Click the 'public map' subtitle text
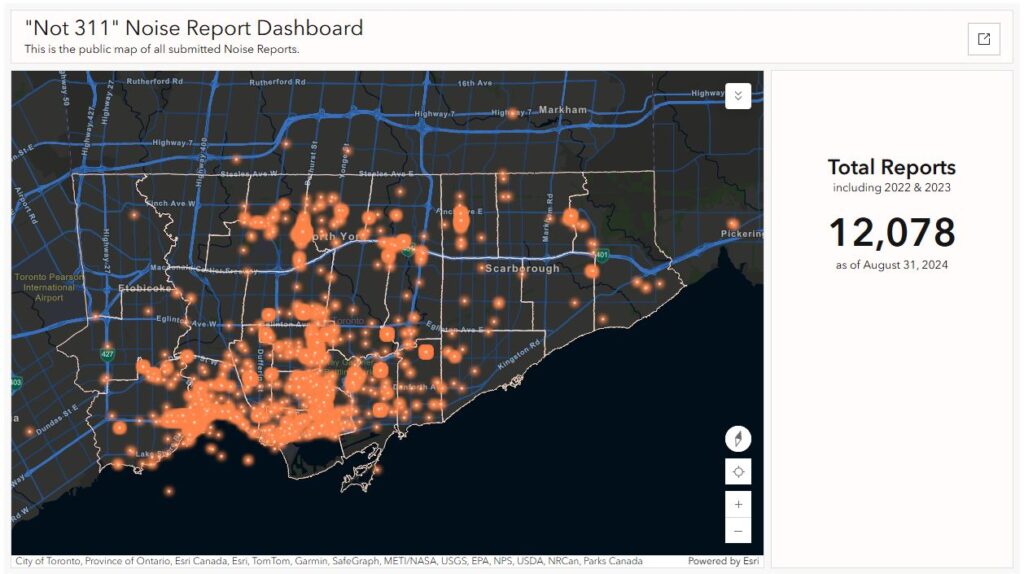This screenshot has height=574, width=1024. click(x=161, y=50)
